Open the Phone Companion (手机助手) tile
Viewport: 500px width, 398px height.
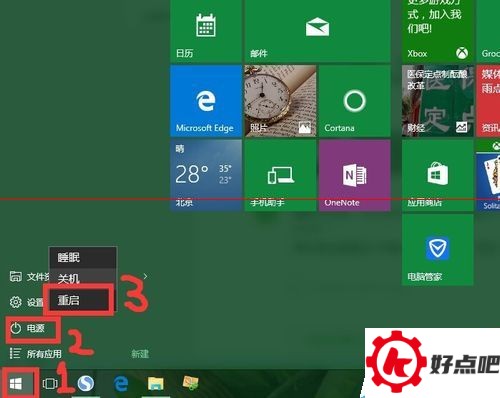pyautogui.click(x=280, y=175)
